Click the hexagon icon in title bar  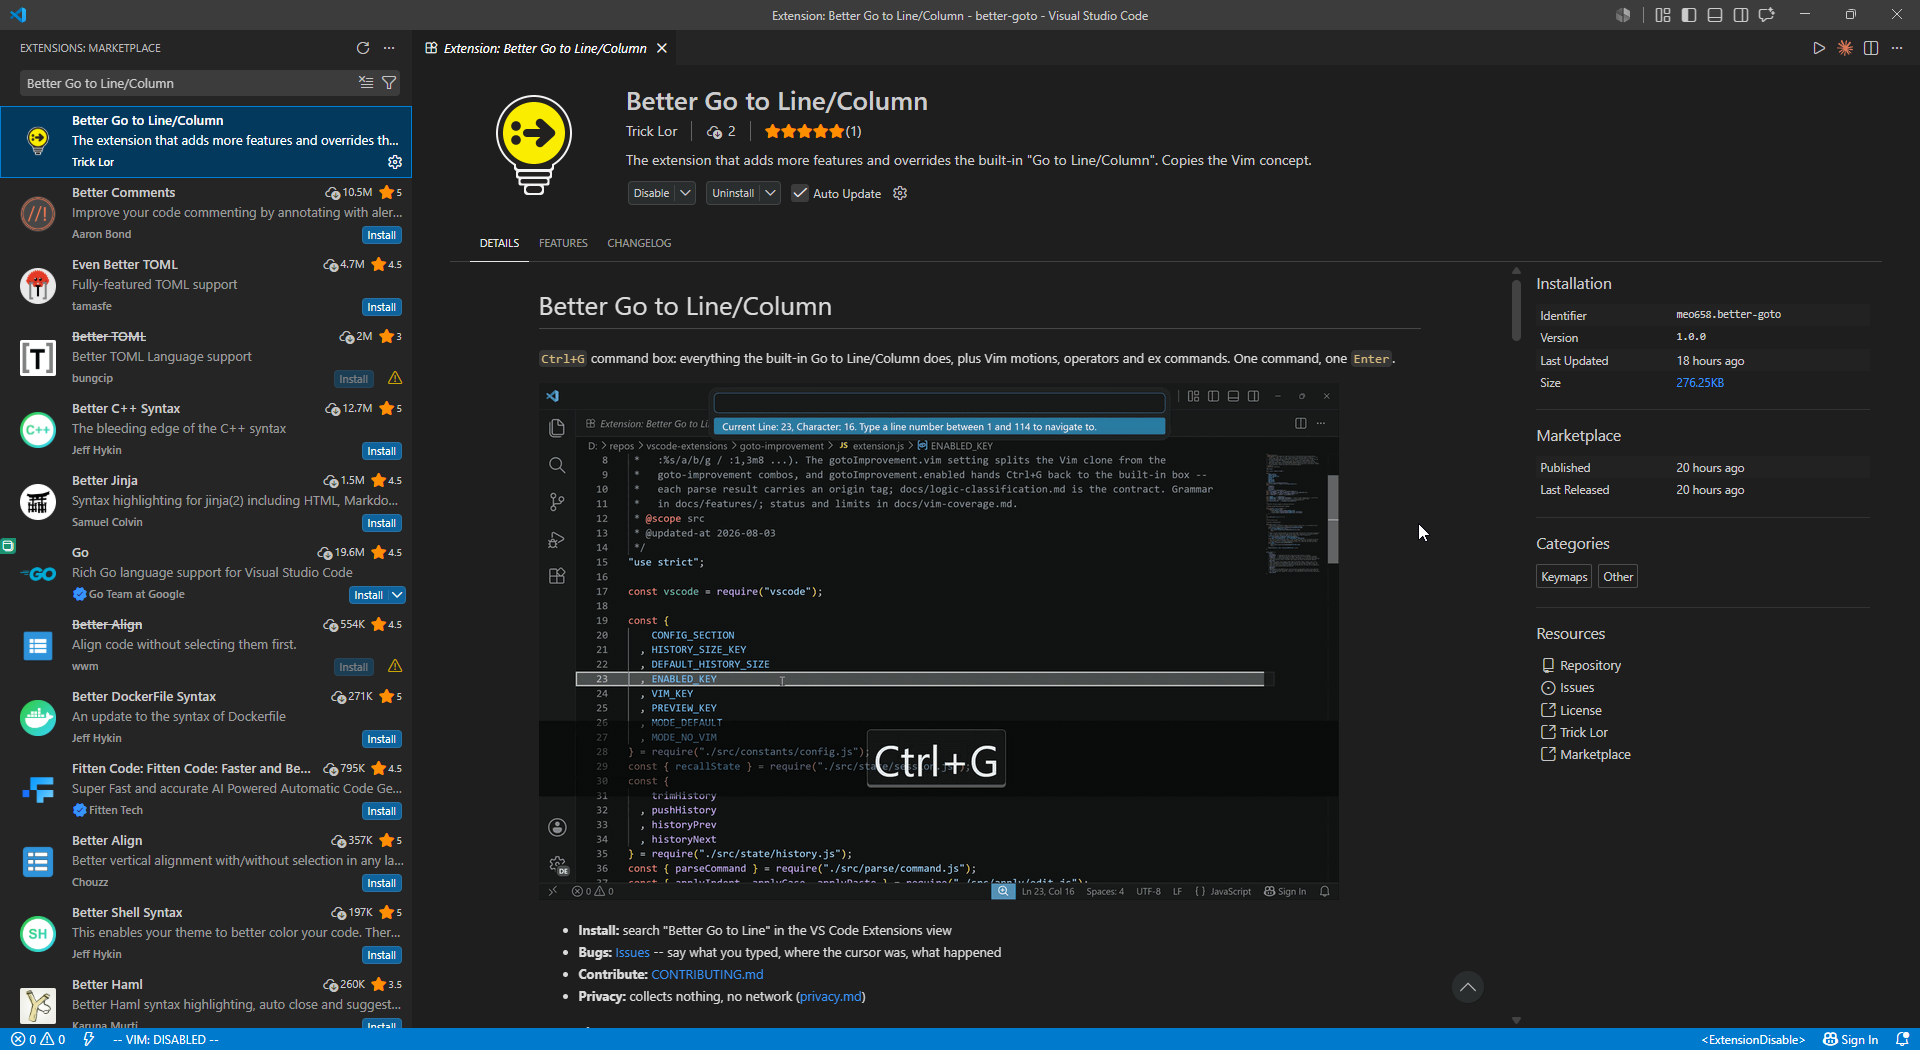pyautogui.click(x=1623, y=15)
